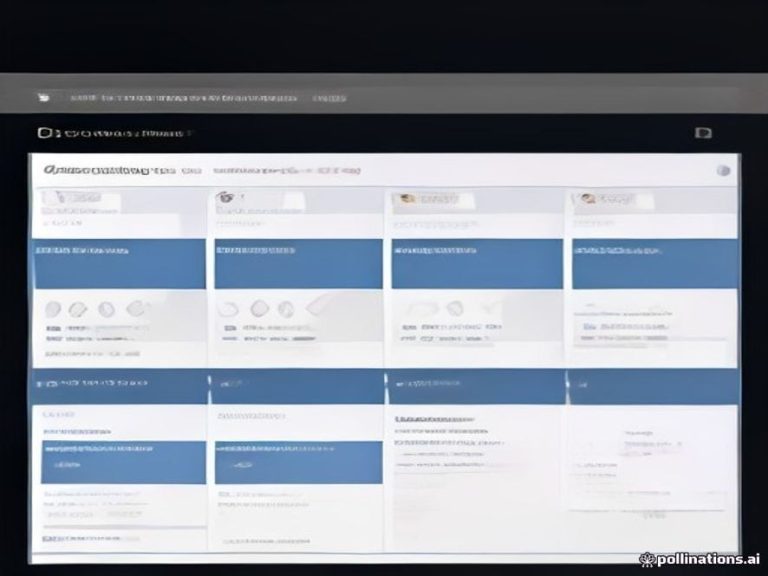
Task: Click the round gray icon in the white panel header's right corner
Action: click(723, 170)
